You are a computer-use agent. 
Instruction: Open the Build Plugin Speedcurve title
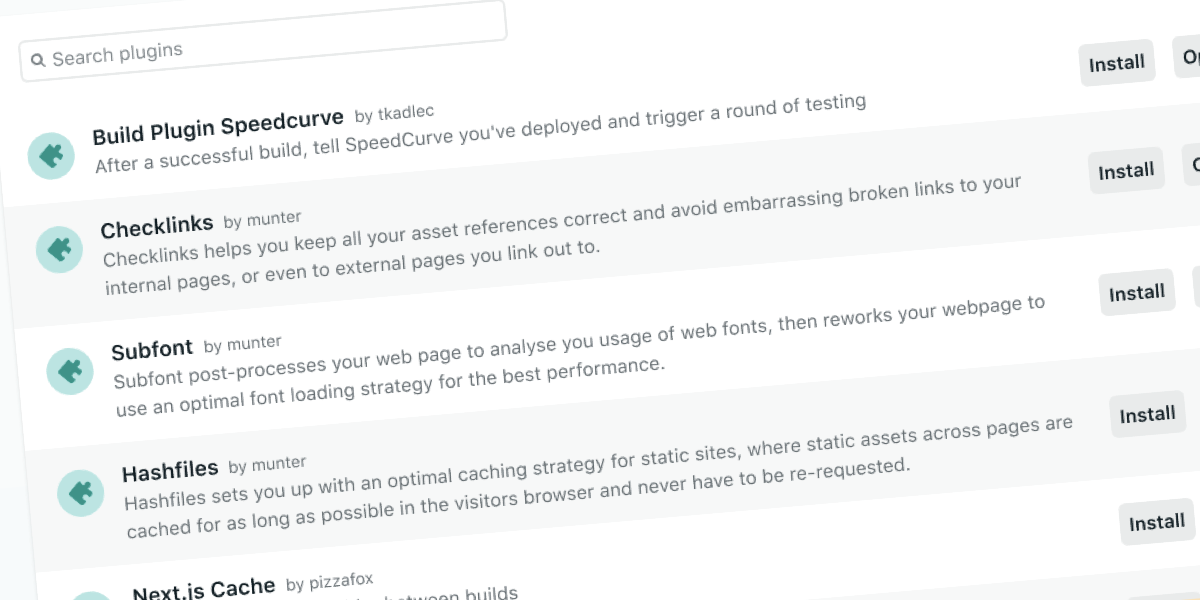[218, 127]
